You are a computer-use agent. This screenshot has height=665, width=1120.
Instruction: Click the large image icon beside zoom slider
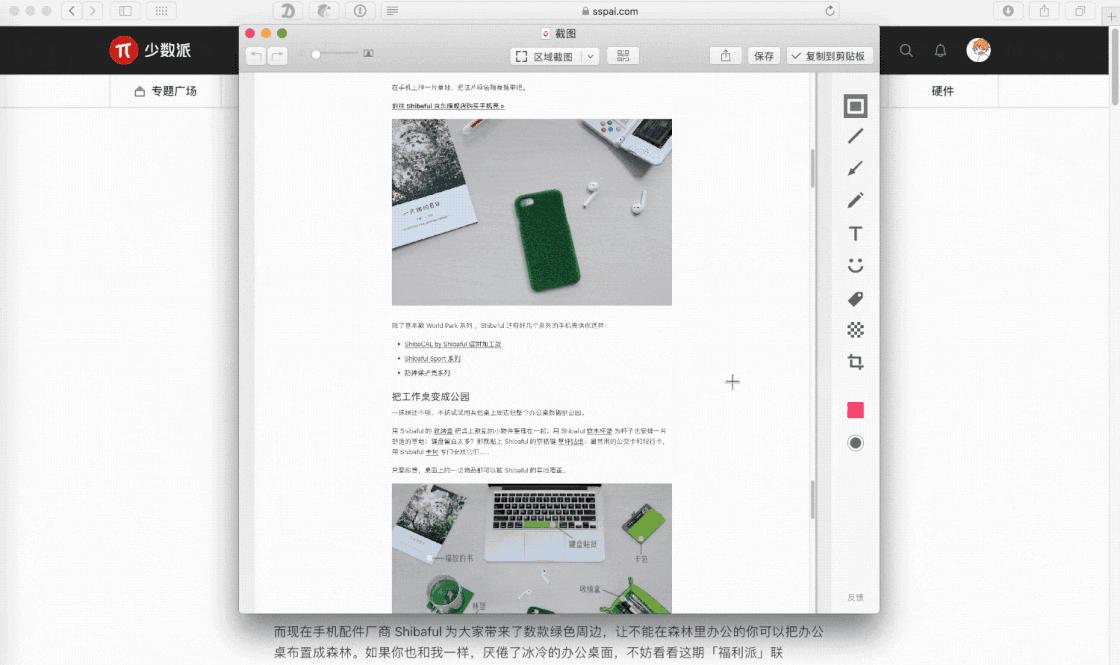(x=368, y=54)
